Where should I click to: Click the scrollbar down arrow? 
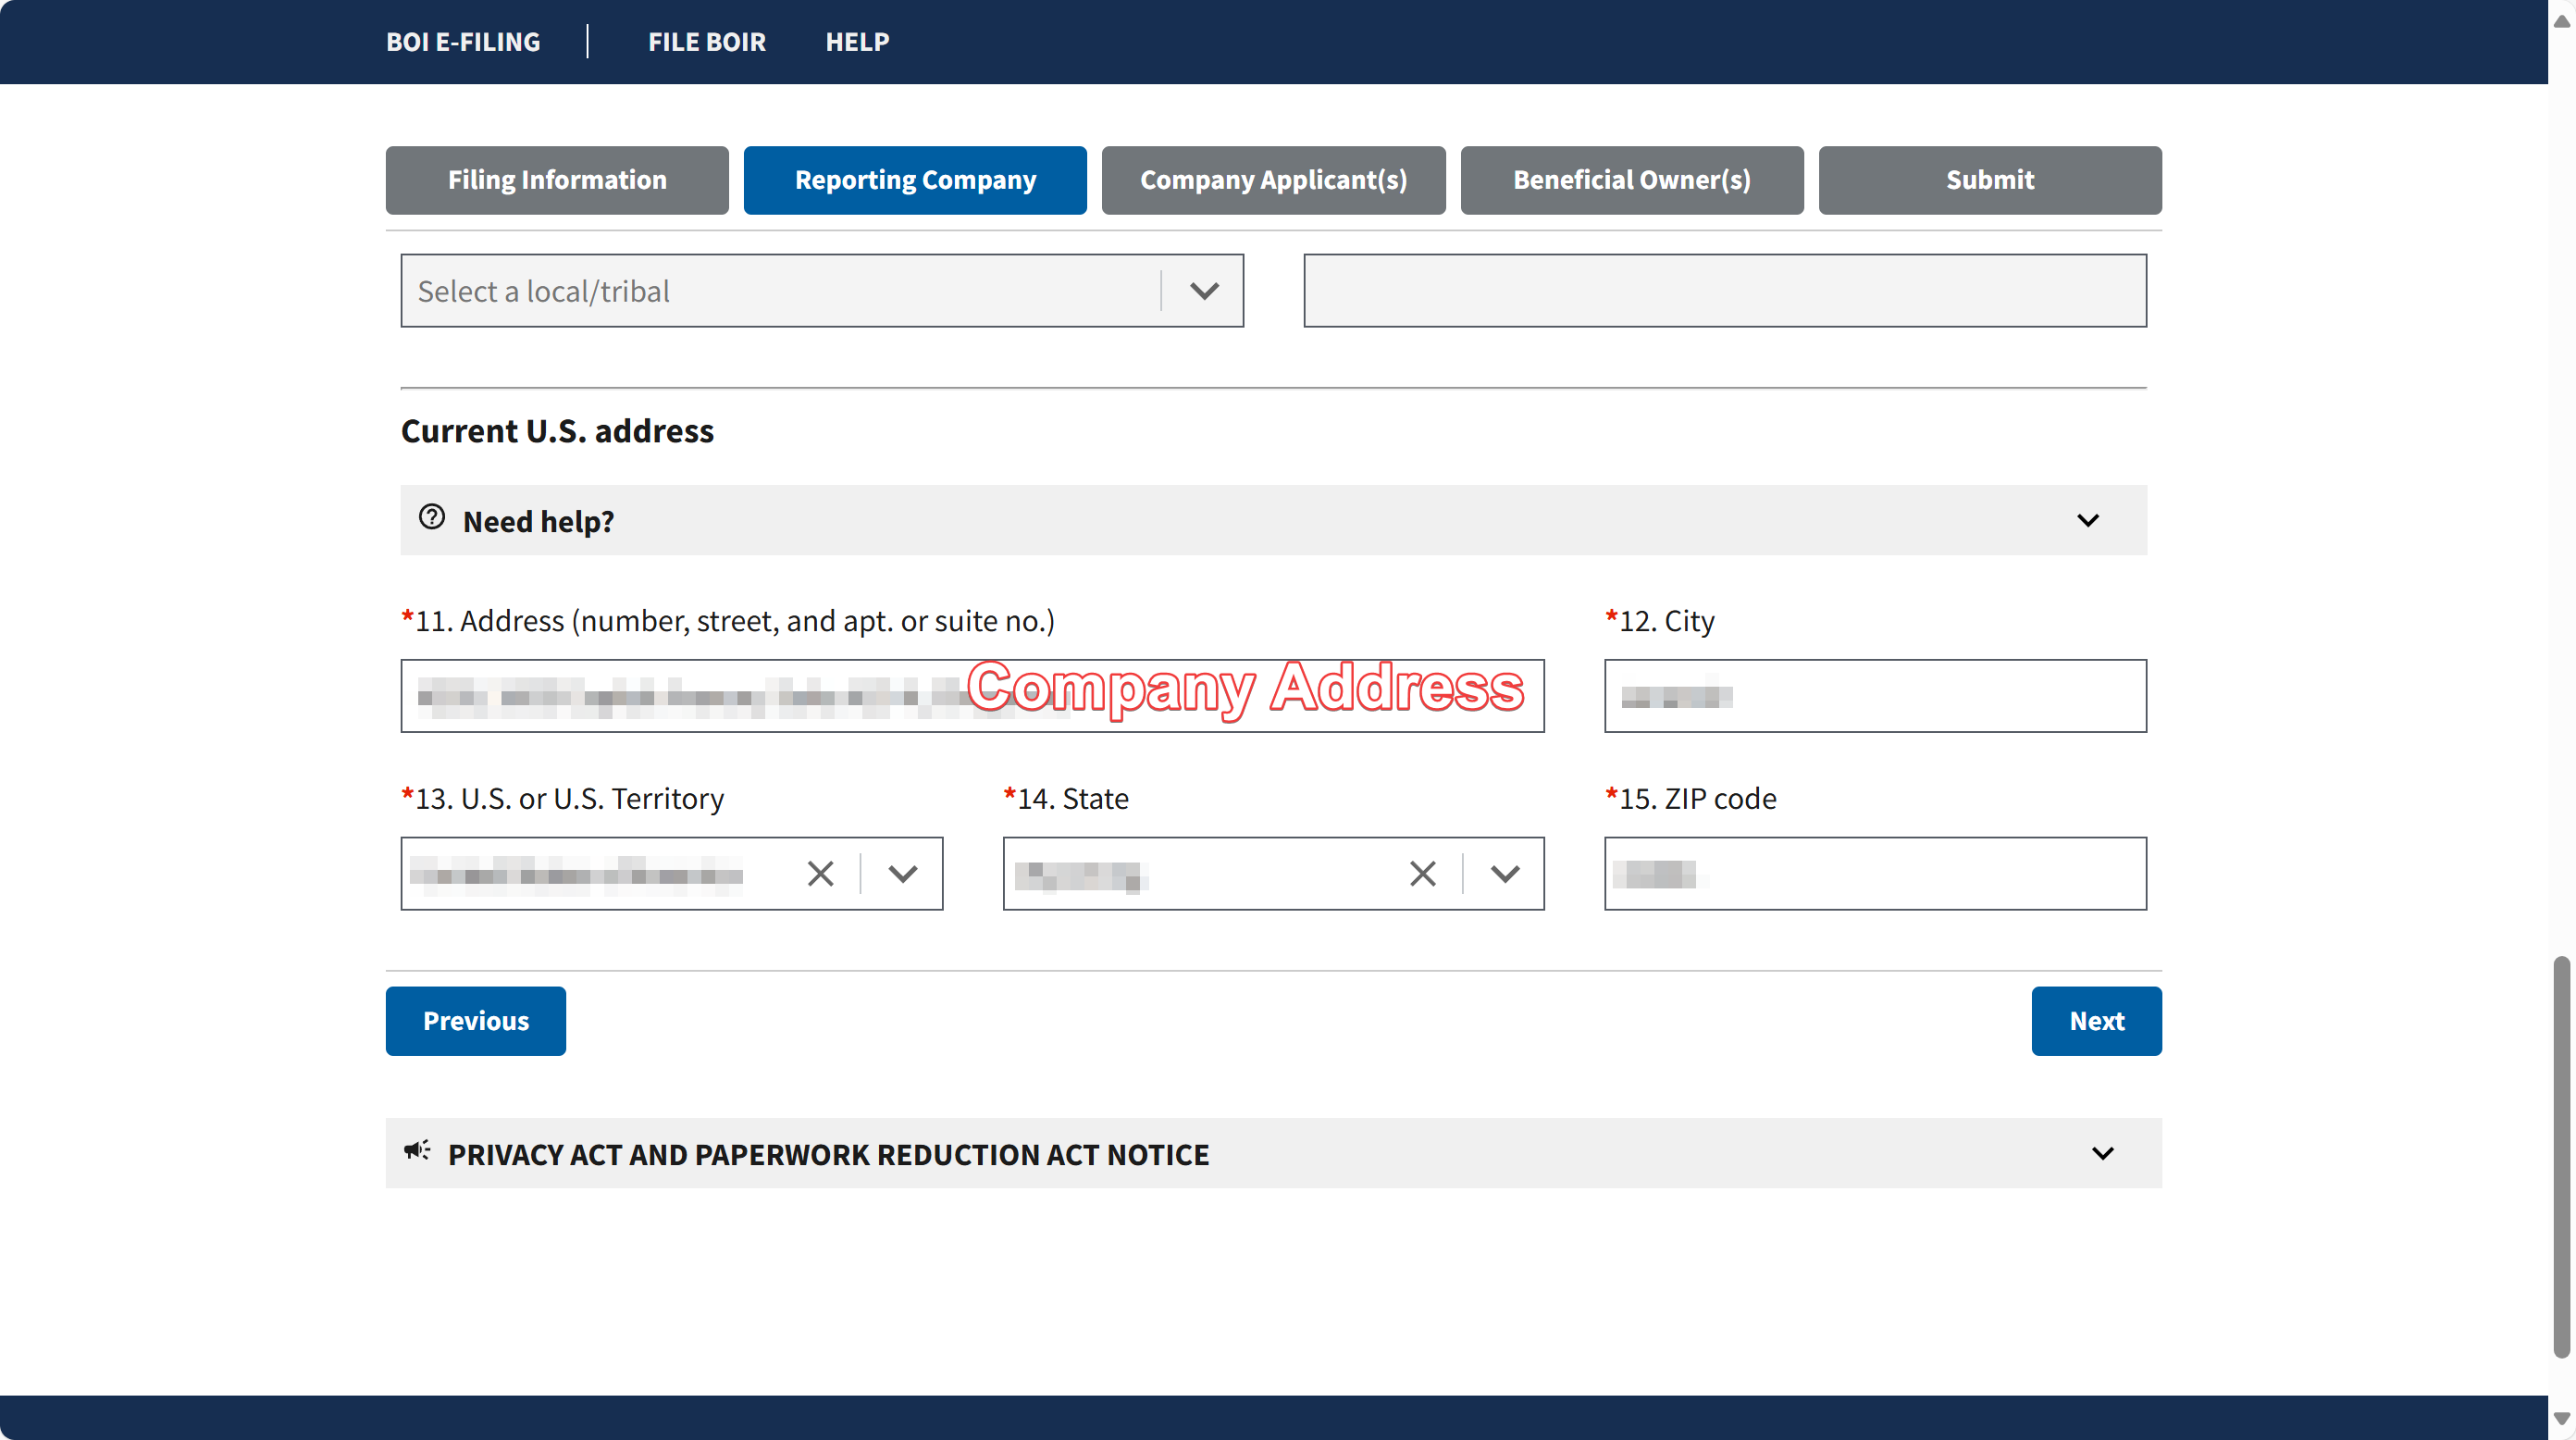coord(2562,1420)
